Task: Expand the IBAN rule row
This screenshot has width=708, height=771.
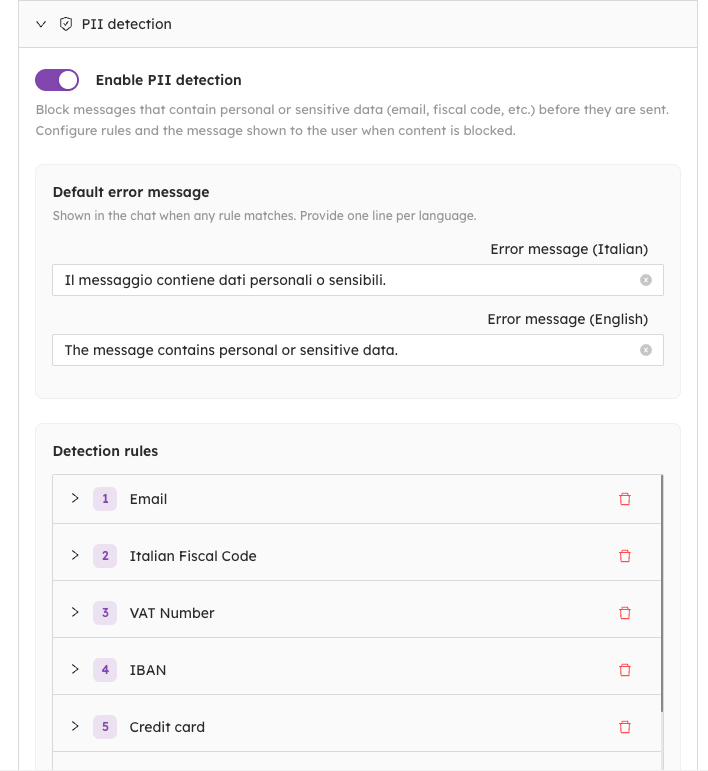Action: [x=75, y=669]
